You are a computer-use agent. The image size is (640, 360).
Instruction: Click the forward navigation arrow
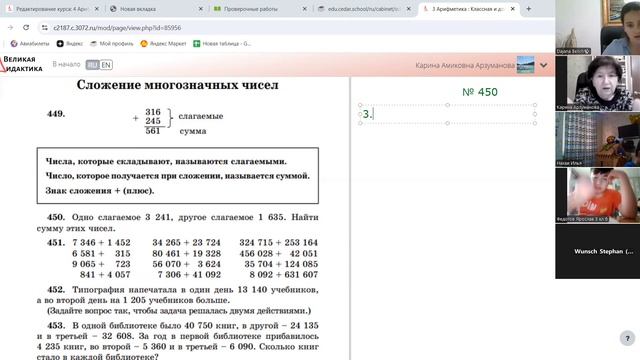click(11, 27)
